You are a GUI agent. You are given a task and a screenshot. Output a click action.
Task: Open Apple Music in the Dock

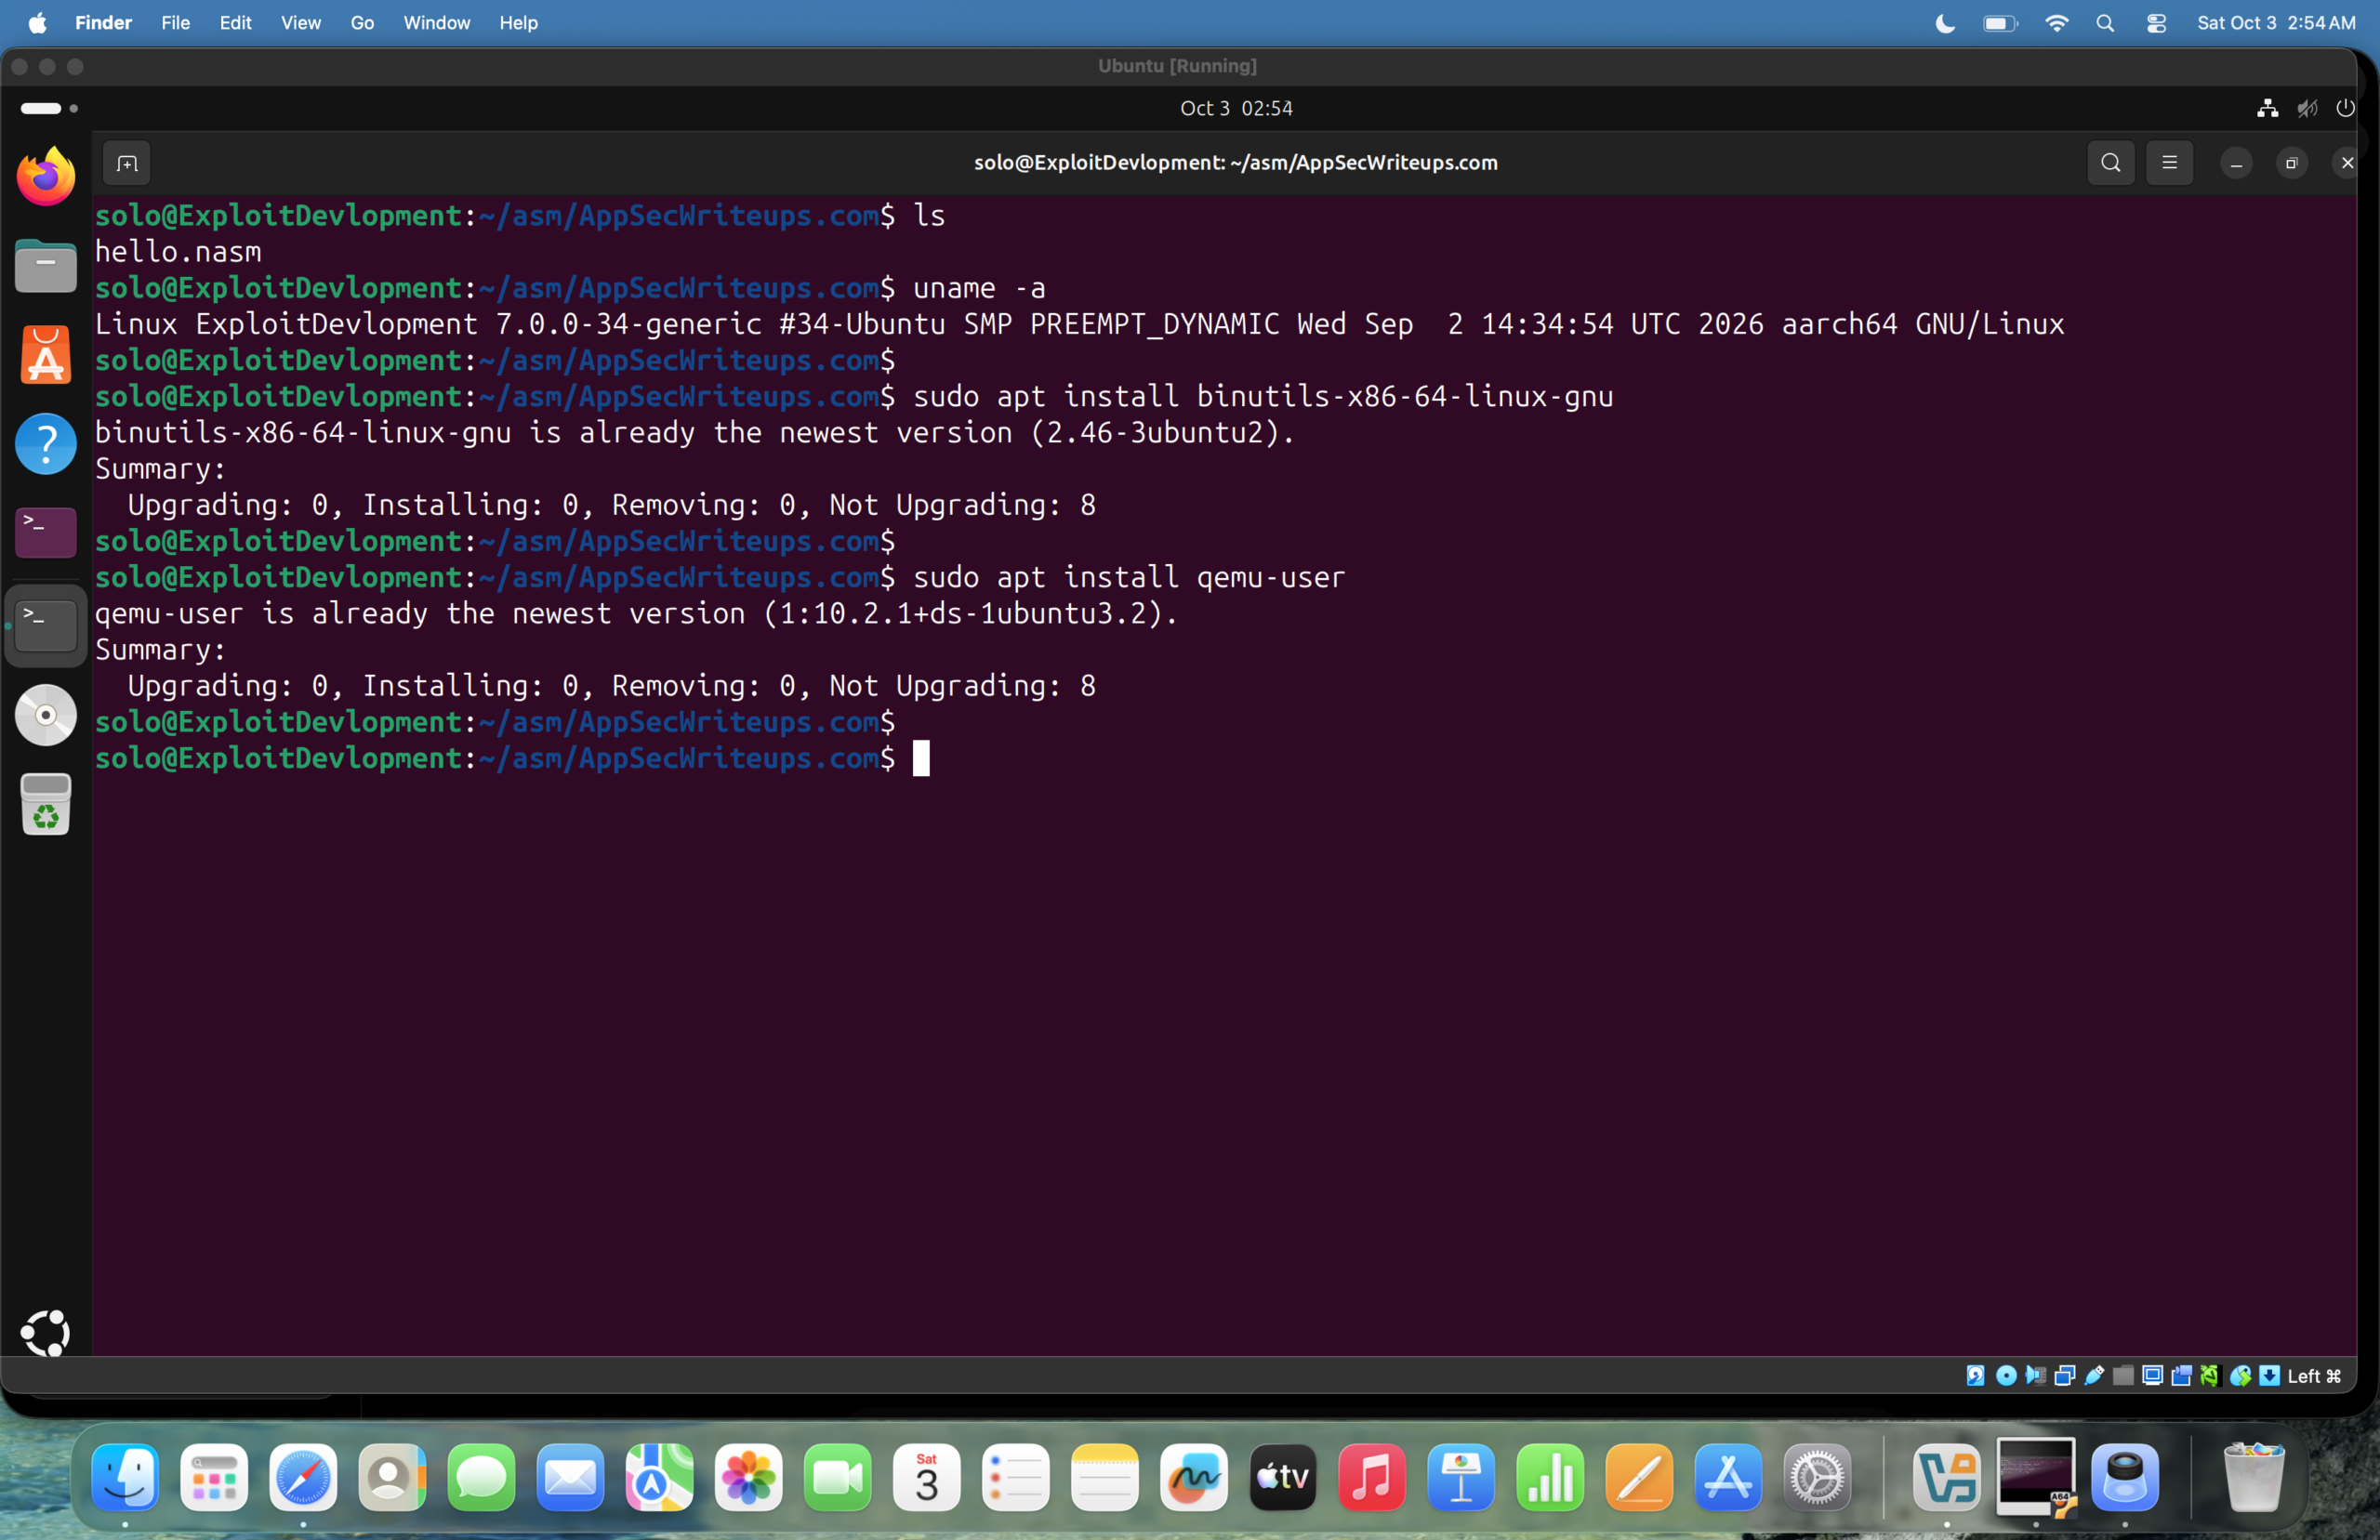coord(1371,1477)
